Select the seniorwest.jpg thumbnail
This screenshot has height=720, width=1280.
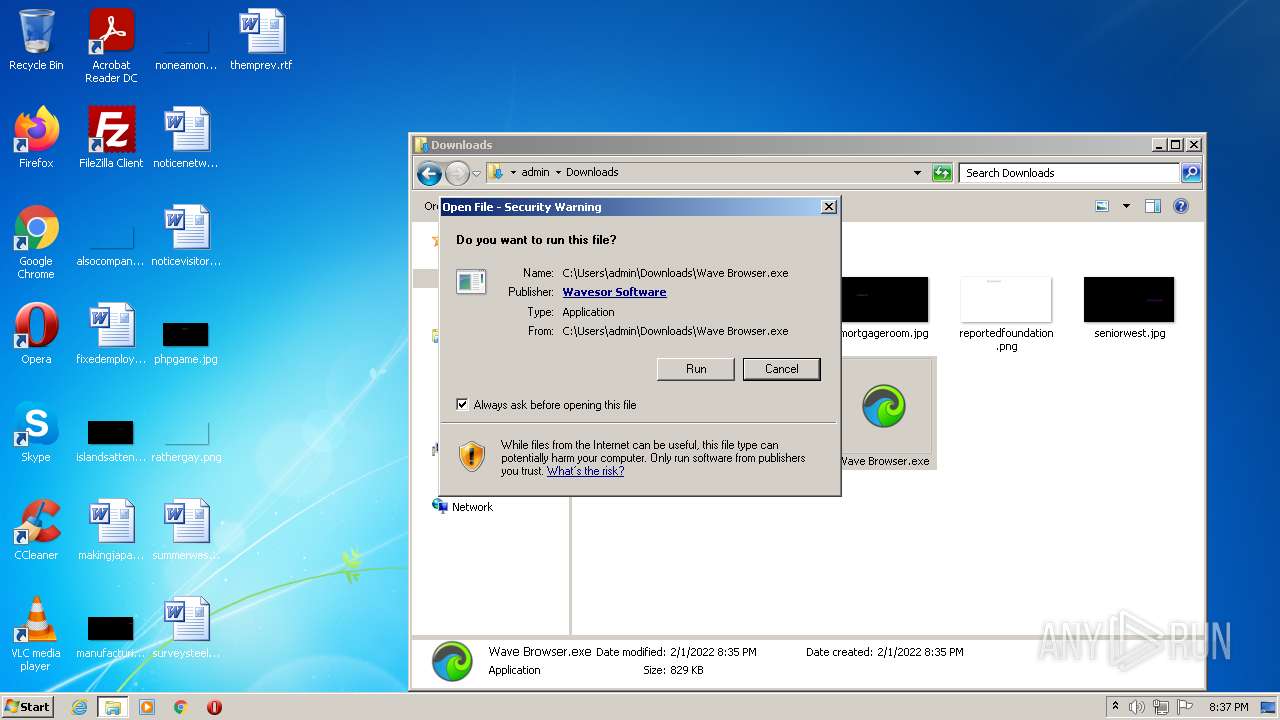pos(1129,309)
